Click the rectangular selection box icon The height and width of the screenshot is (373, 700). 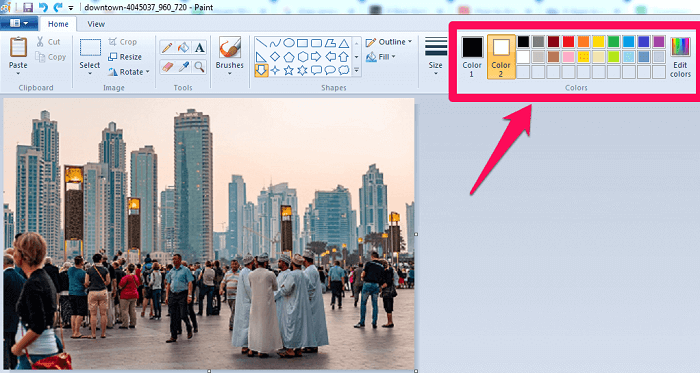click(90, 48)
